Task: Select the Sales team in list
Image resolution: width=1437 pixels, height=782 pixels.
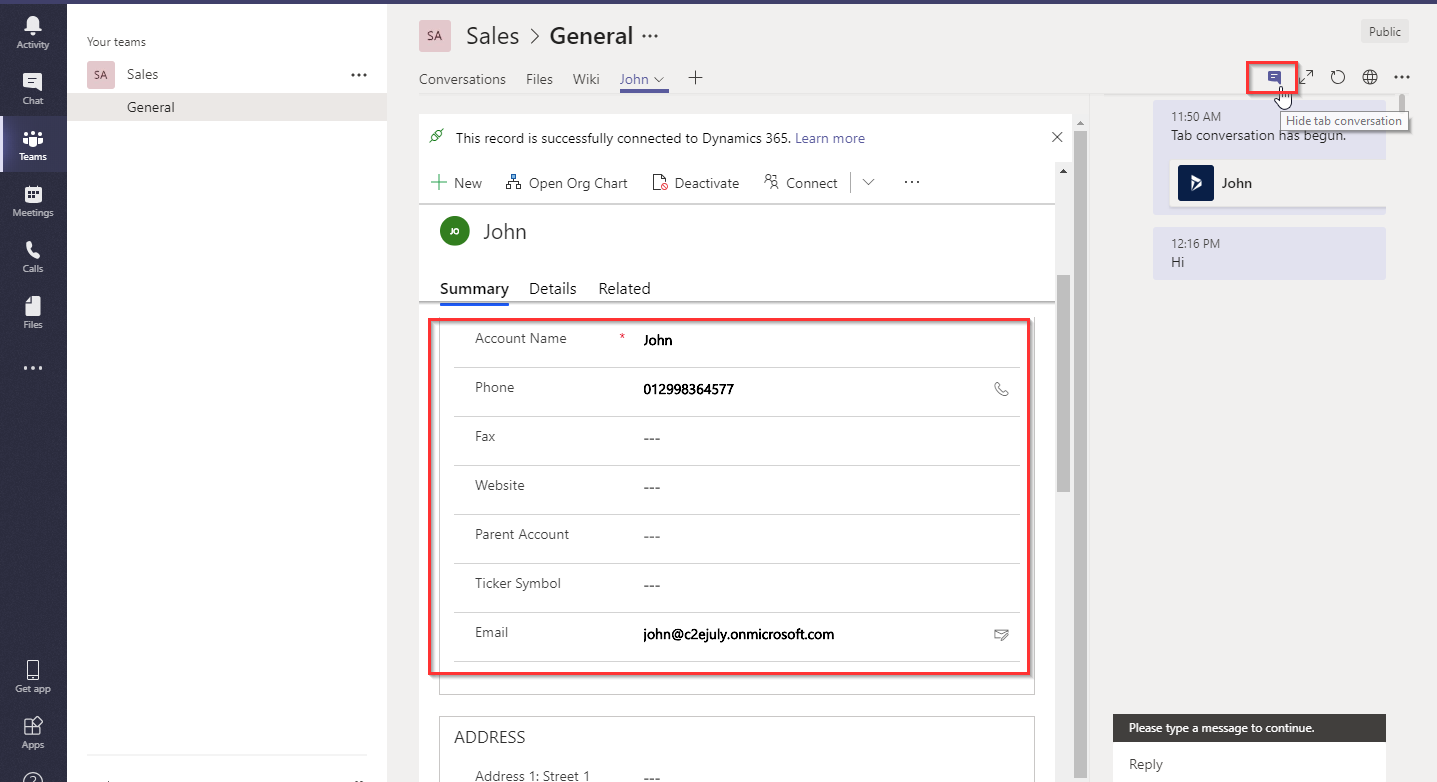Action: (x=227, y=75)
